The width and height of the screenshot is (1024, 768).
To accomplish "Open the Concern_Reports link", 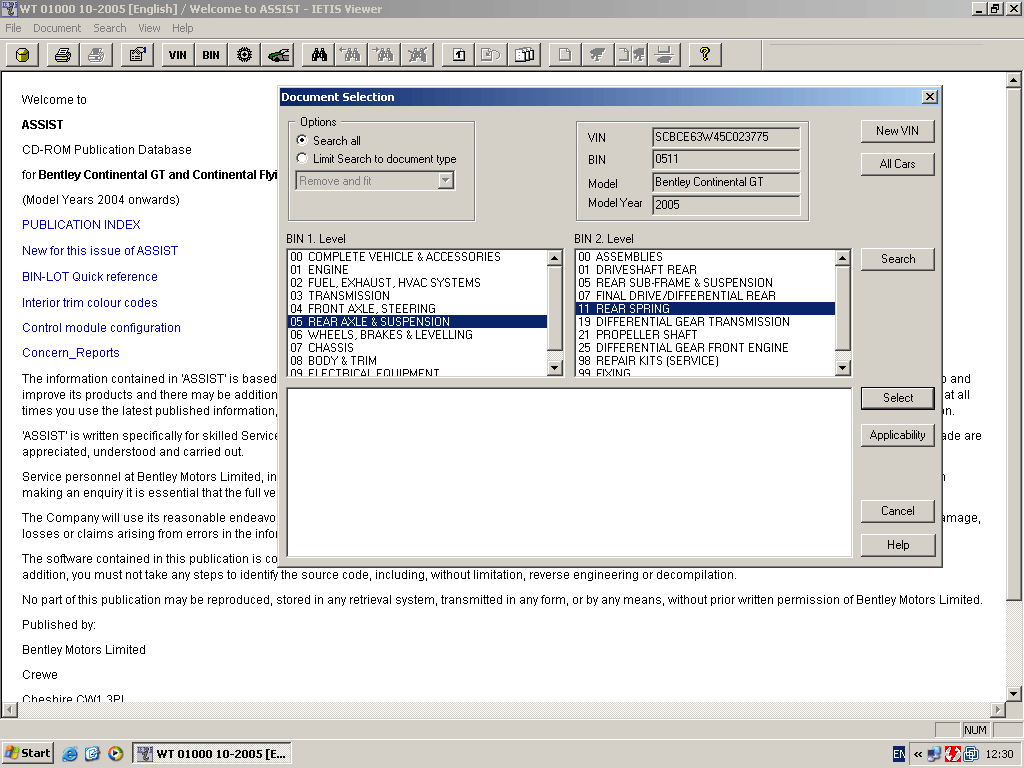I will (x=71, y=353).
